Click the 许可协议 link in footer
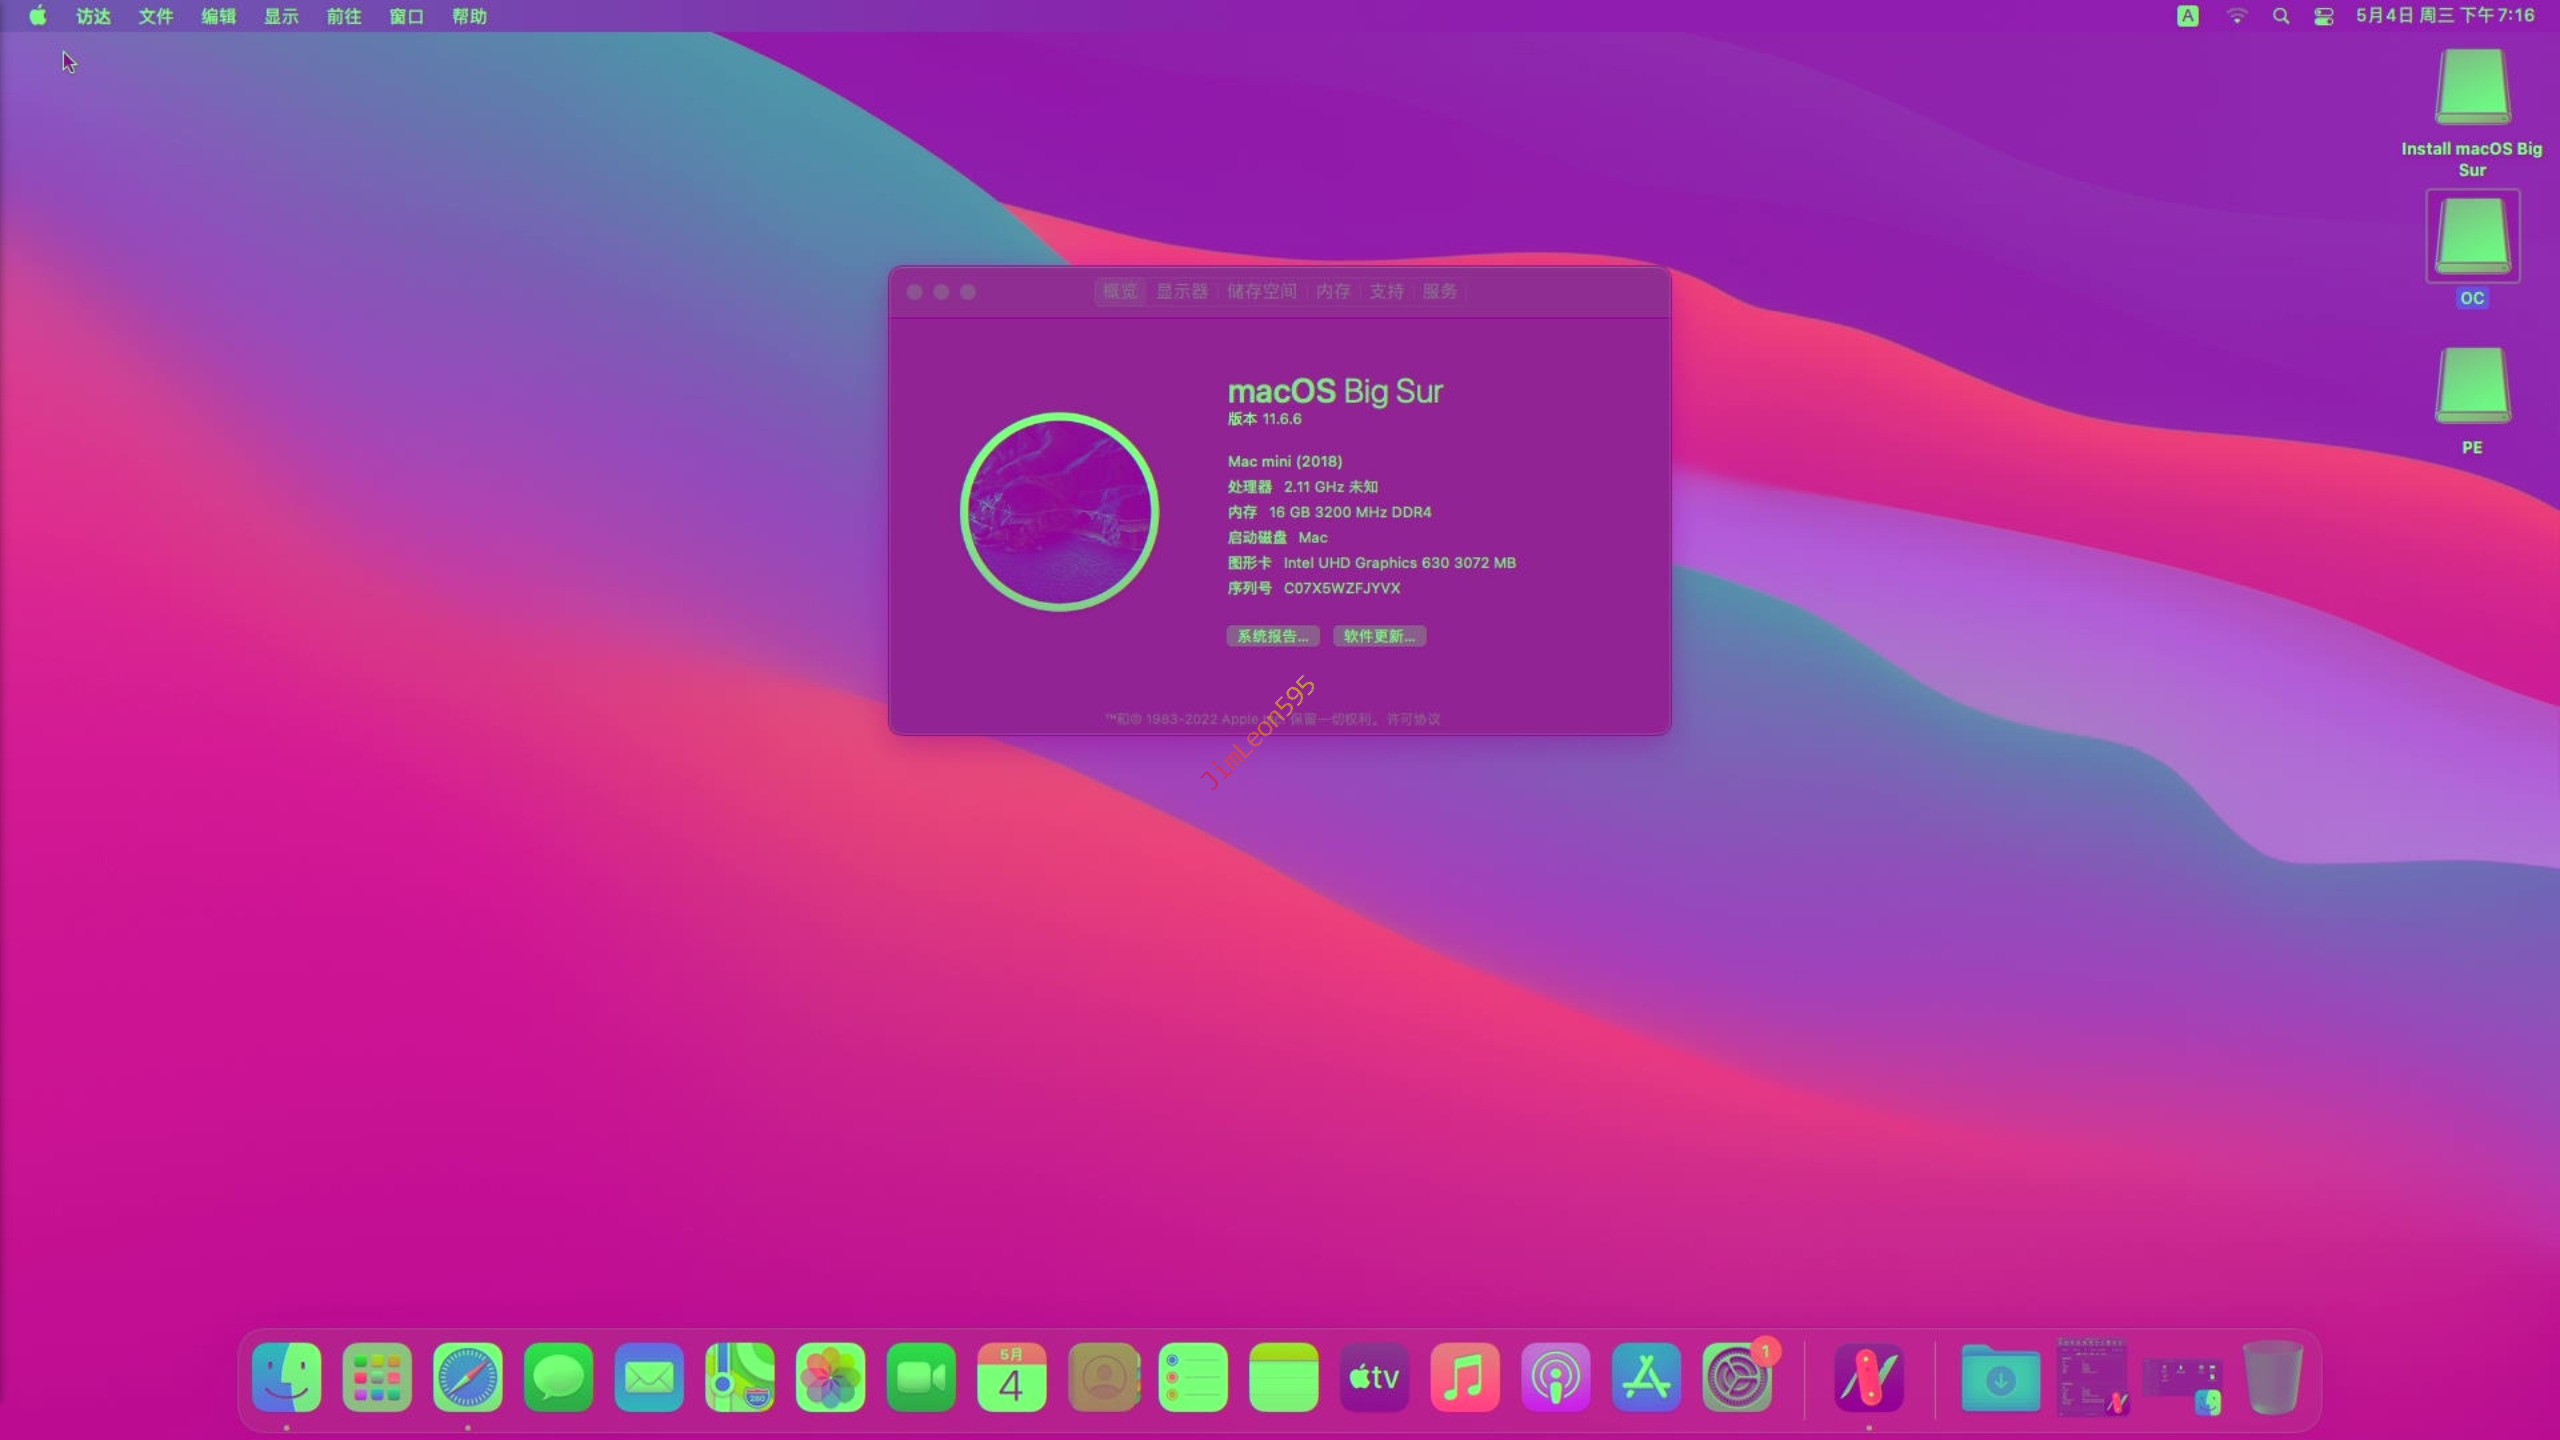The height and width of the screenshot is (1440, 2560). tap(1413, 719)
